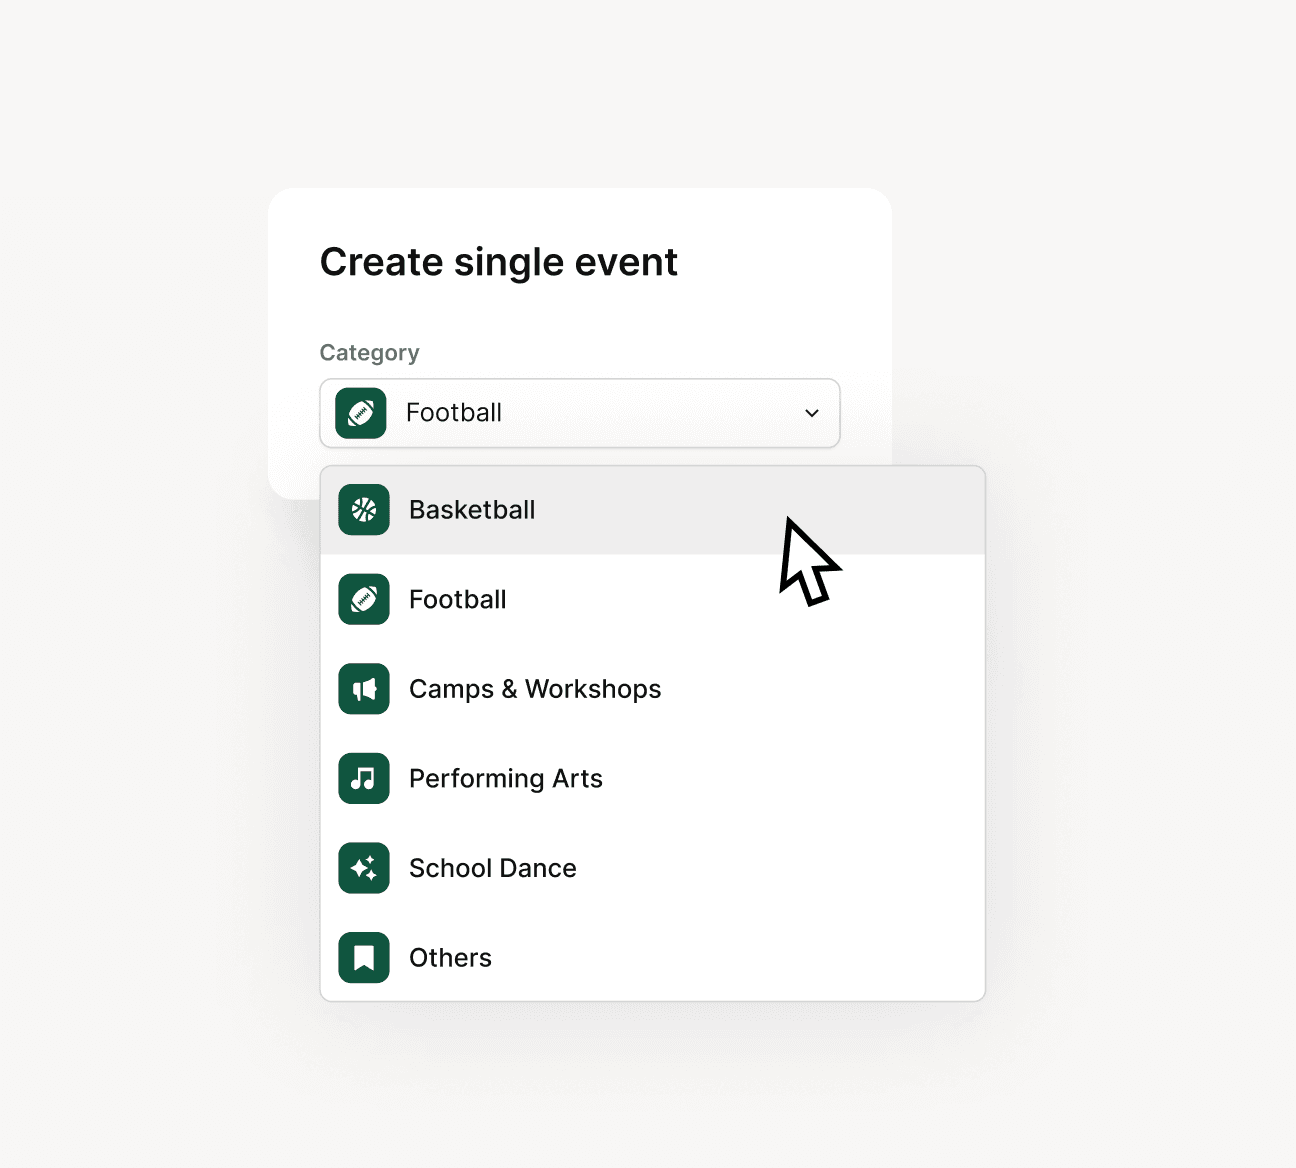Select the Others category label
The width and height of the screenshot is (1296, 1168).
pyautogui.click(x=450, y=957)
